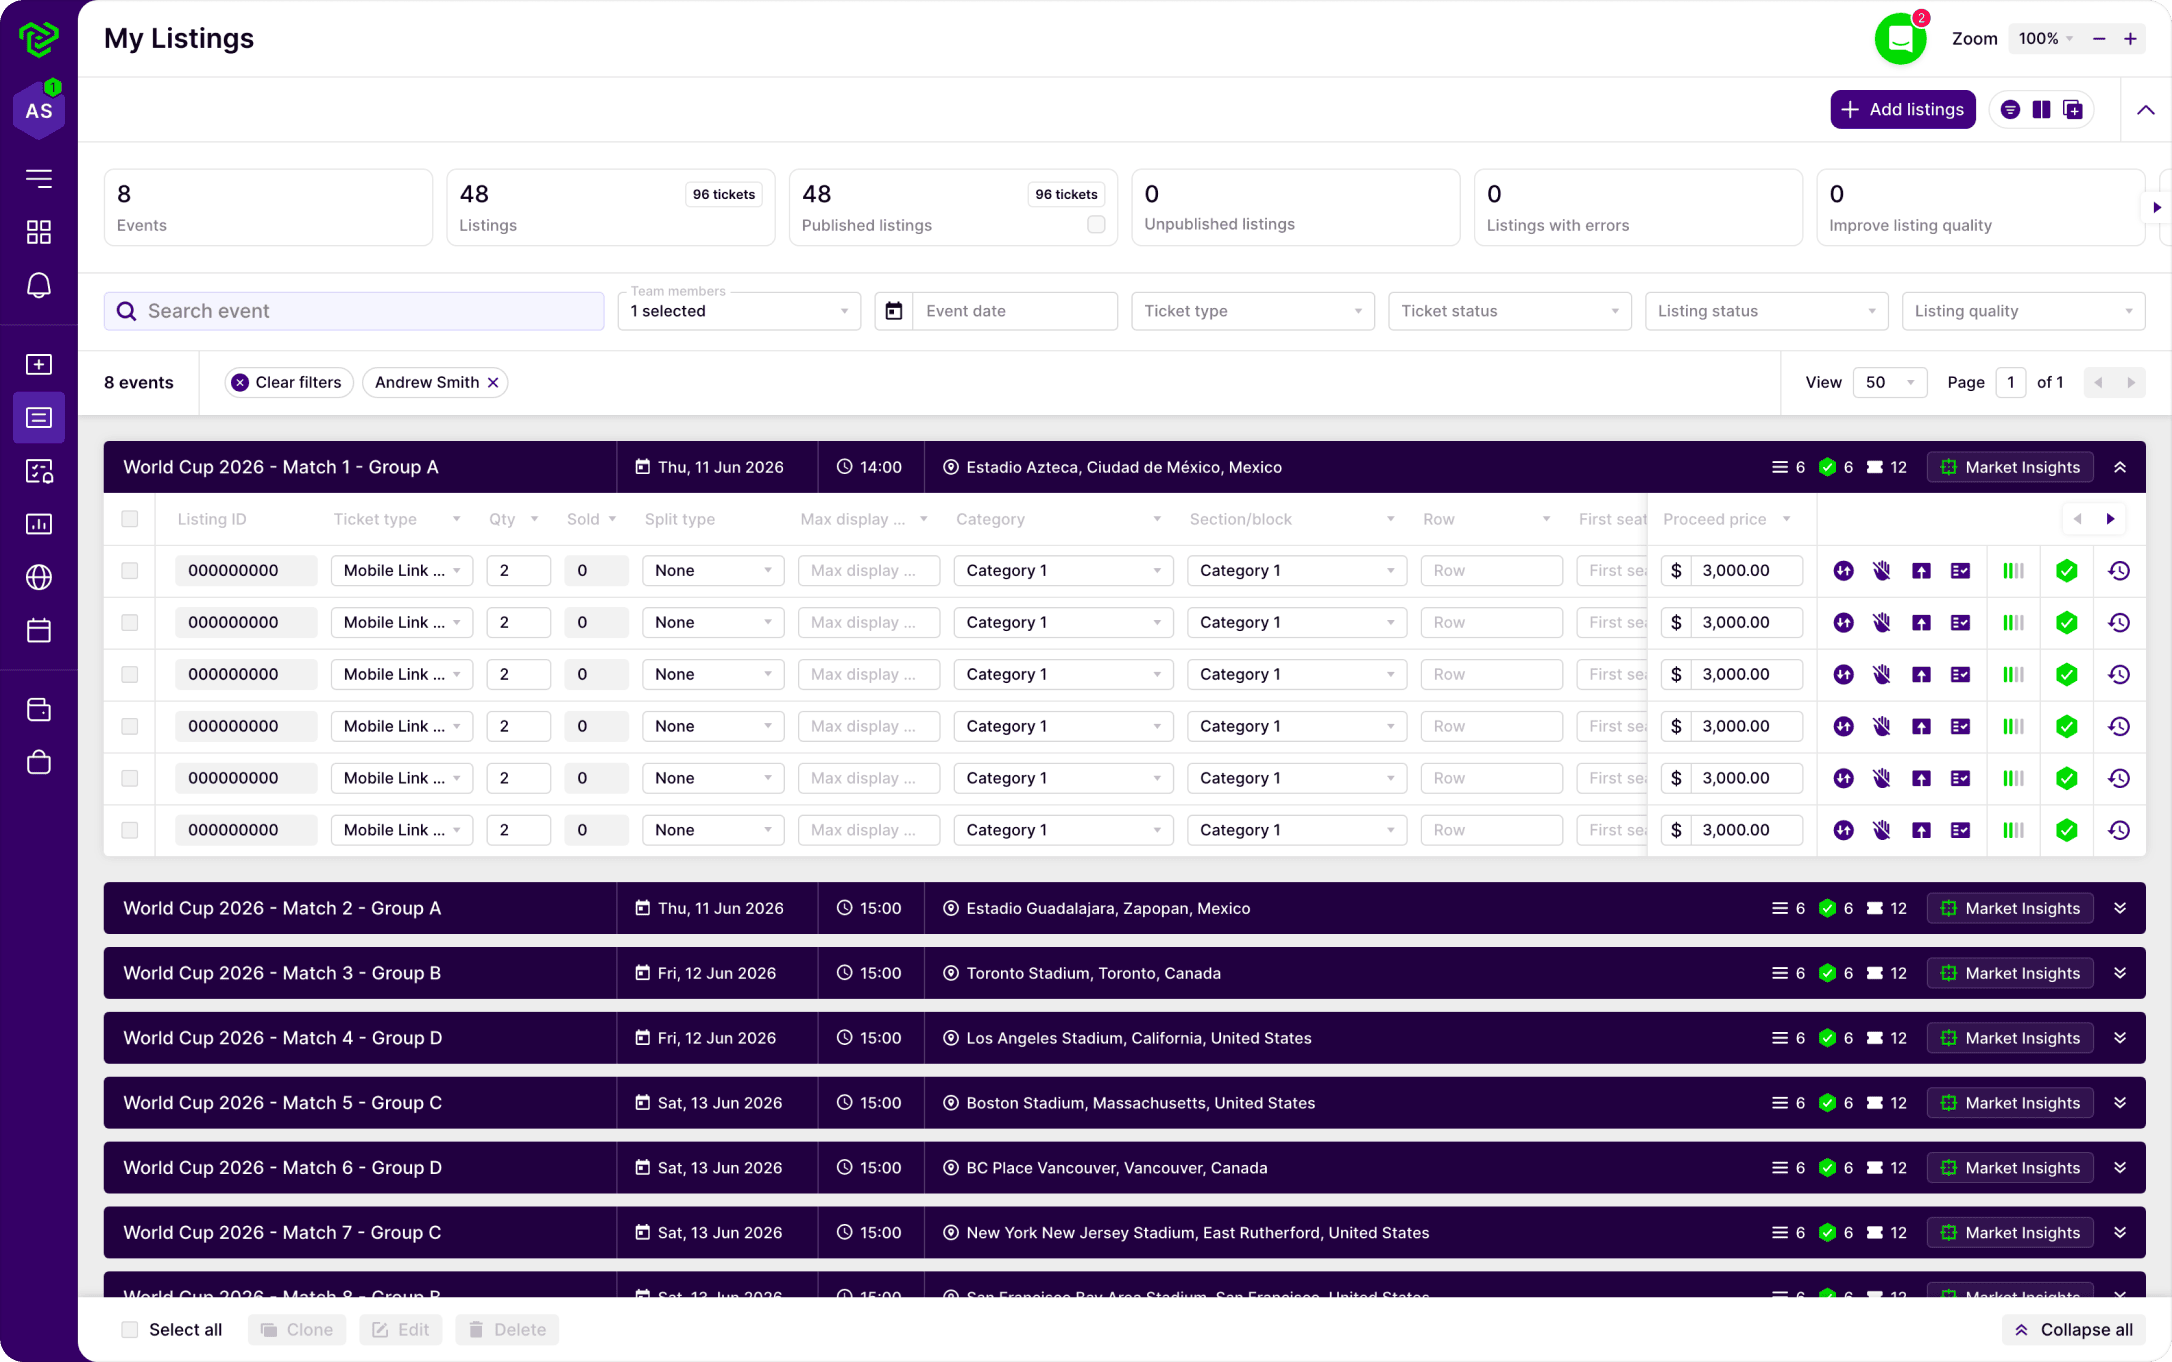Image resolution: width=2172 pixels, height=1362 pixels.
Task: Click the circular swap icon in first listing row
Action: tap(1844, 571)
